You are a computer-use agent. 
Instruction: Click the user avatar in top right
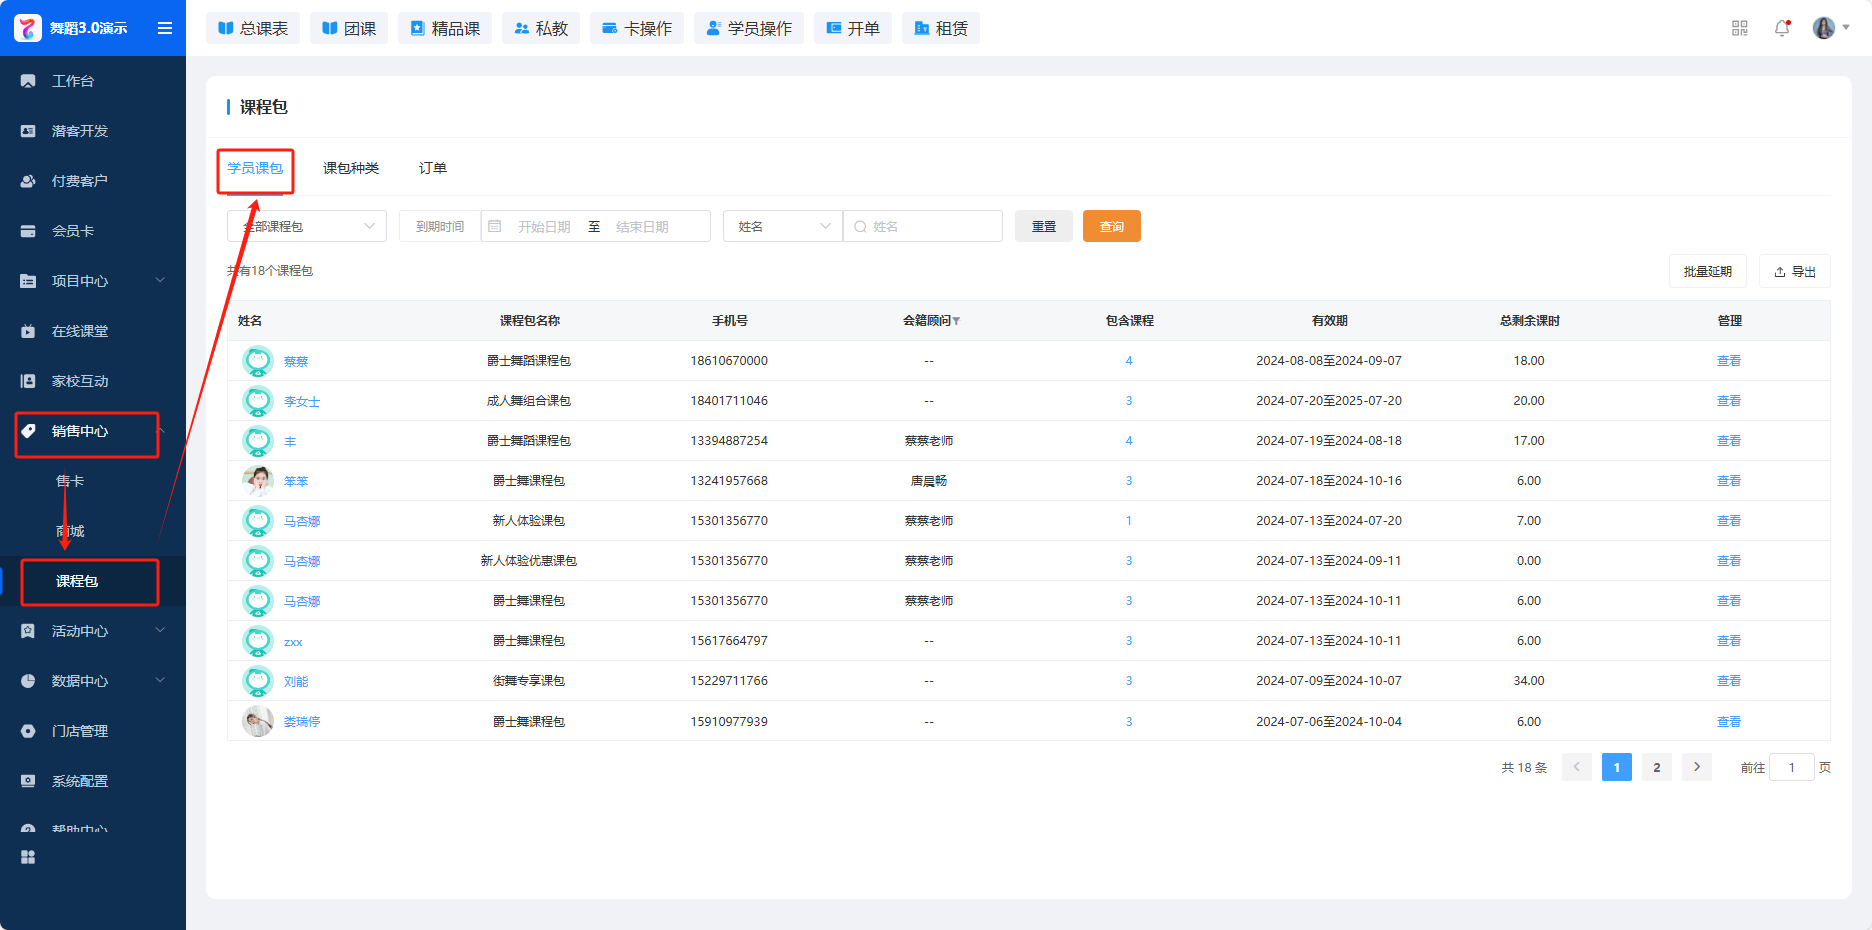coord(1823,28)
